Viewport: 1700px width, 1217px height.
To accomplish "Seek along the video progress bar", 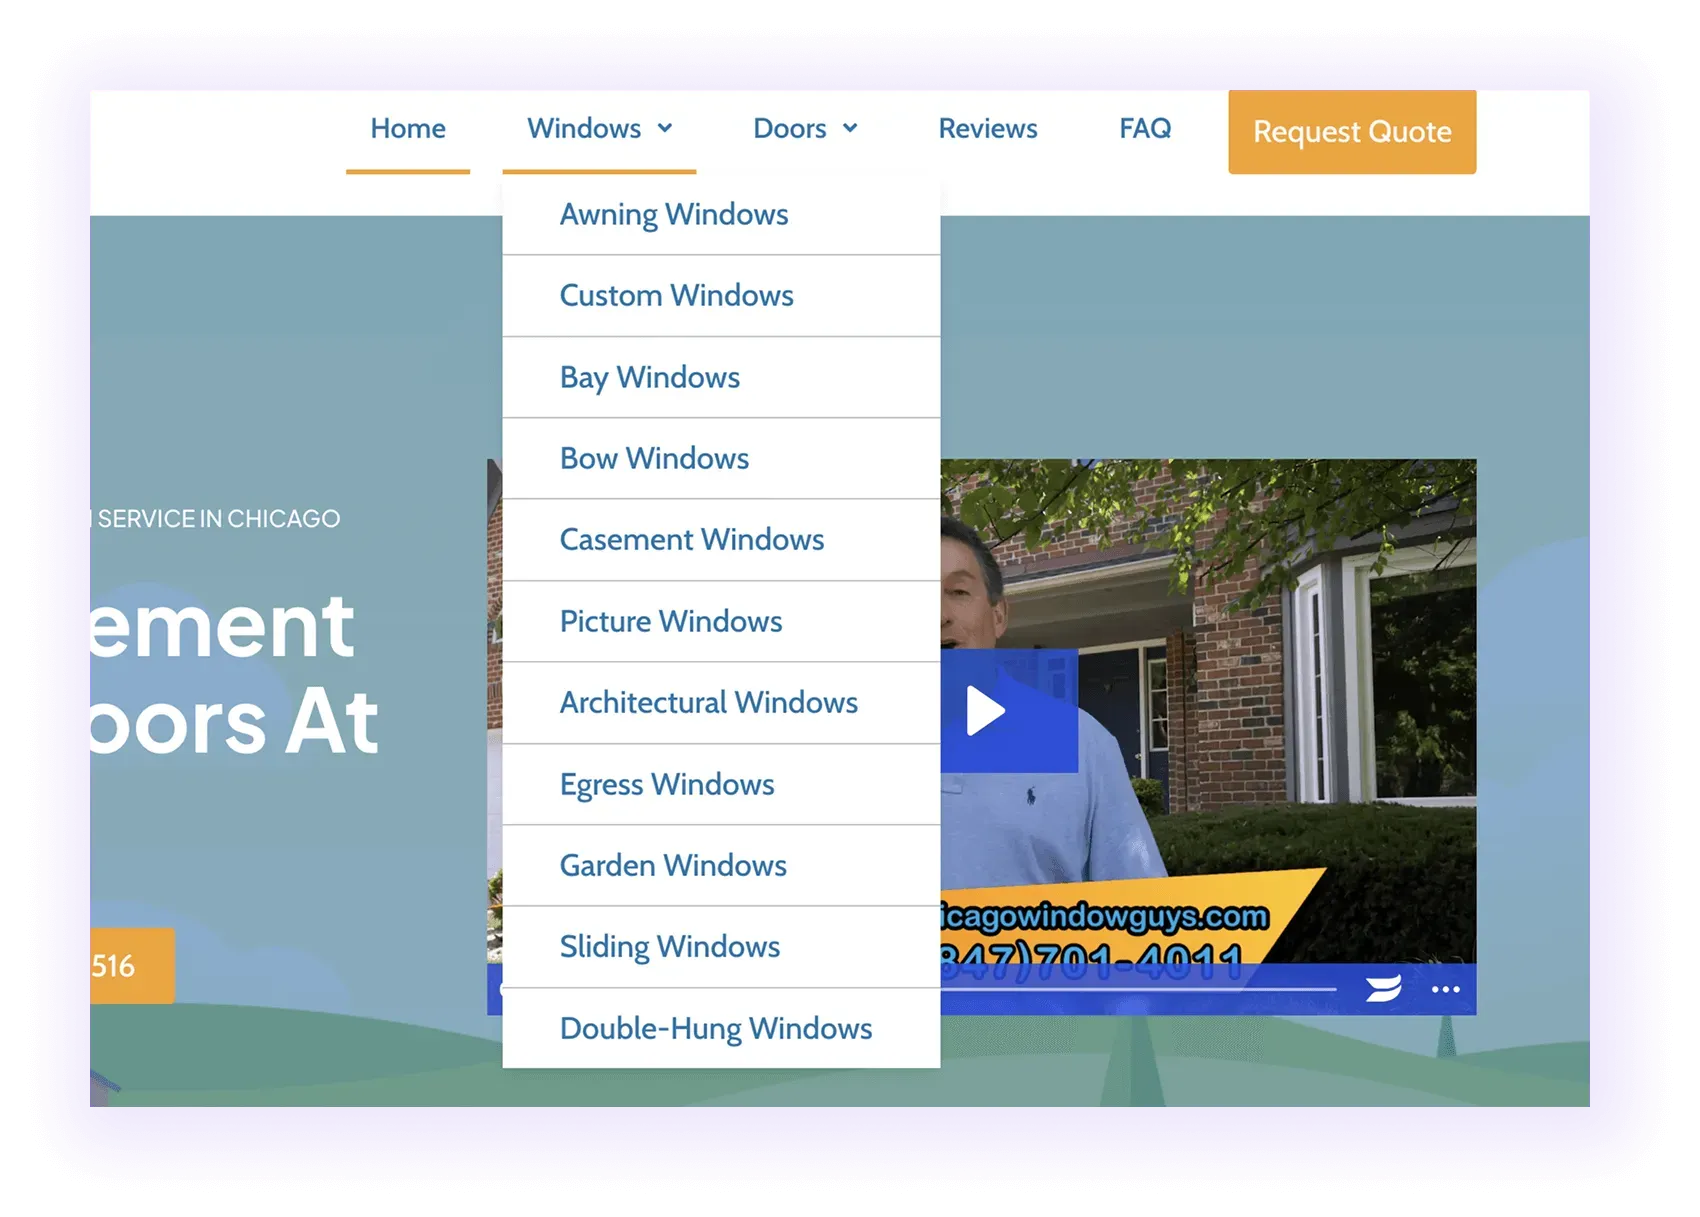I will click(1138, 989).
